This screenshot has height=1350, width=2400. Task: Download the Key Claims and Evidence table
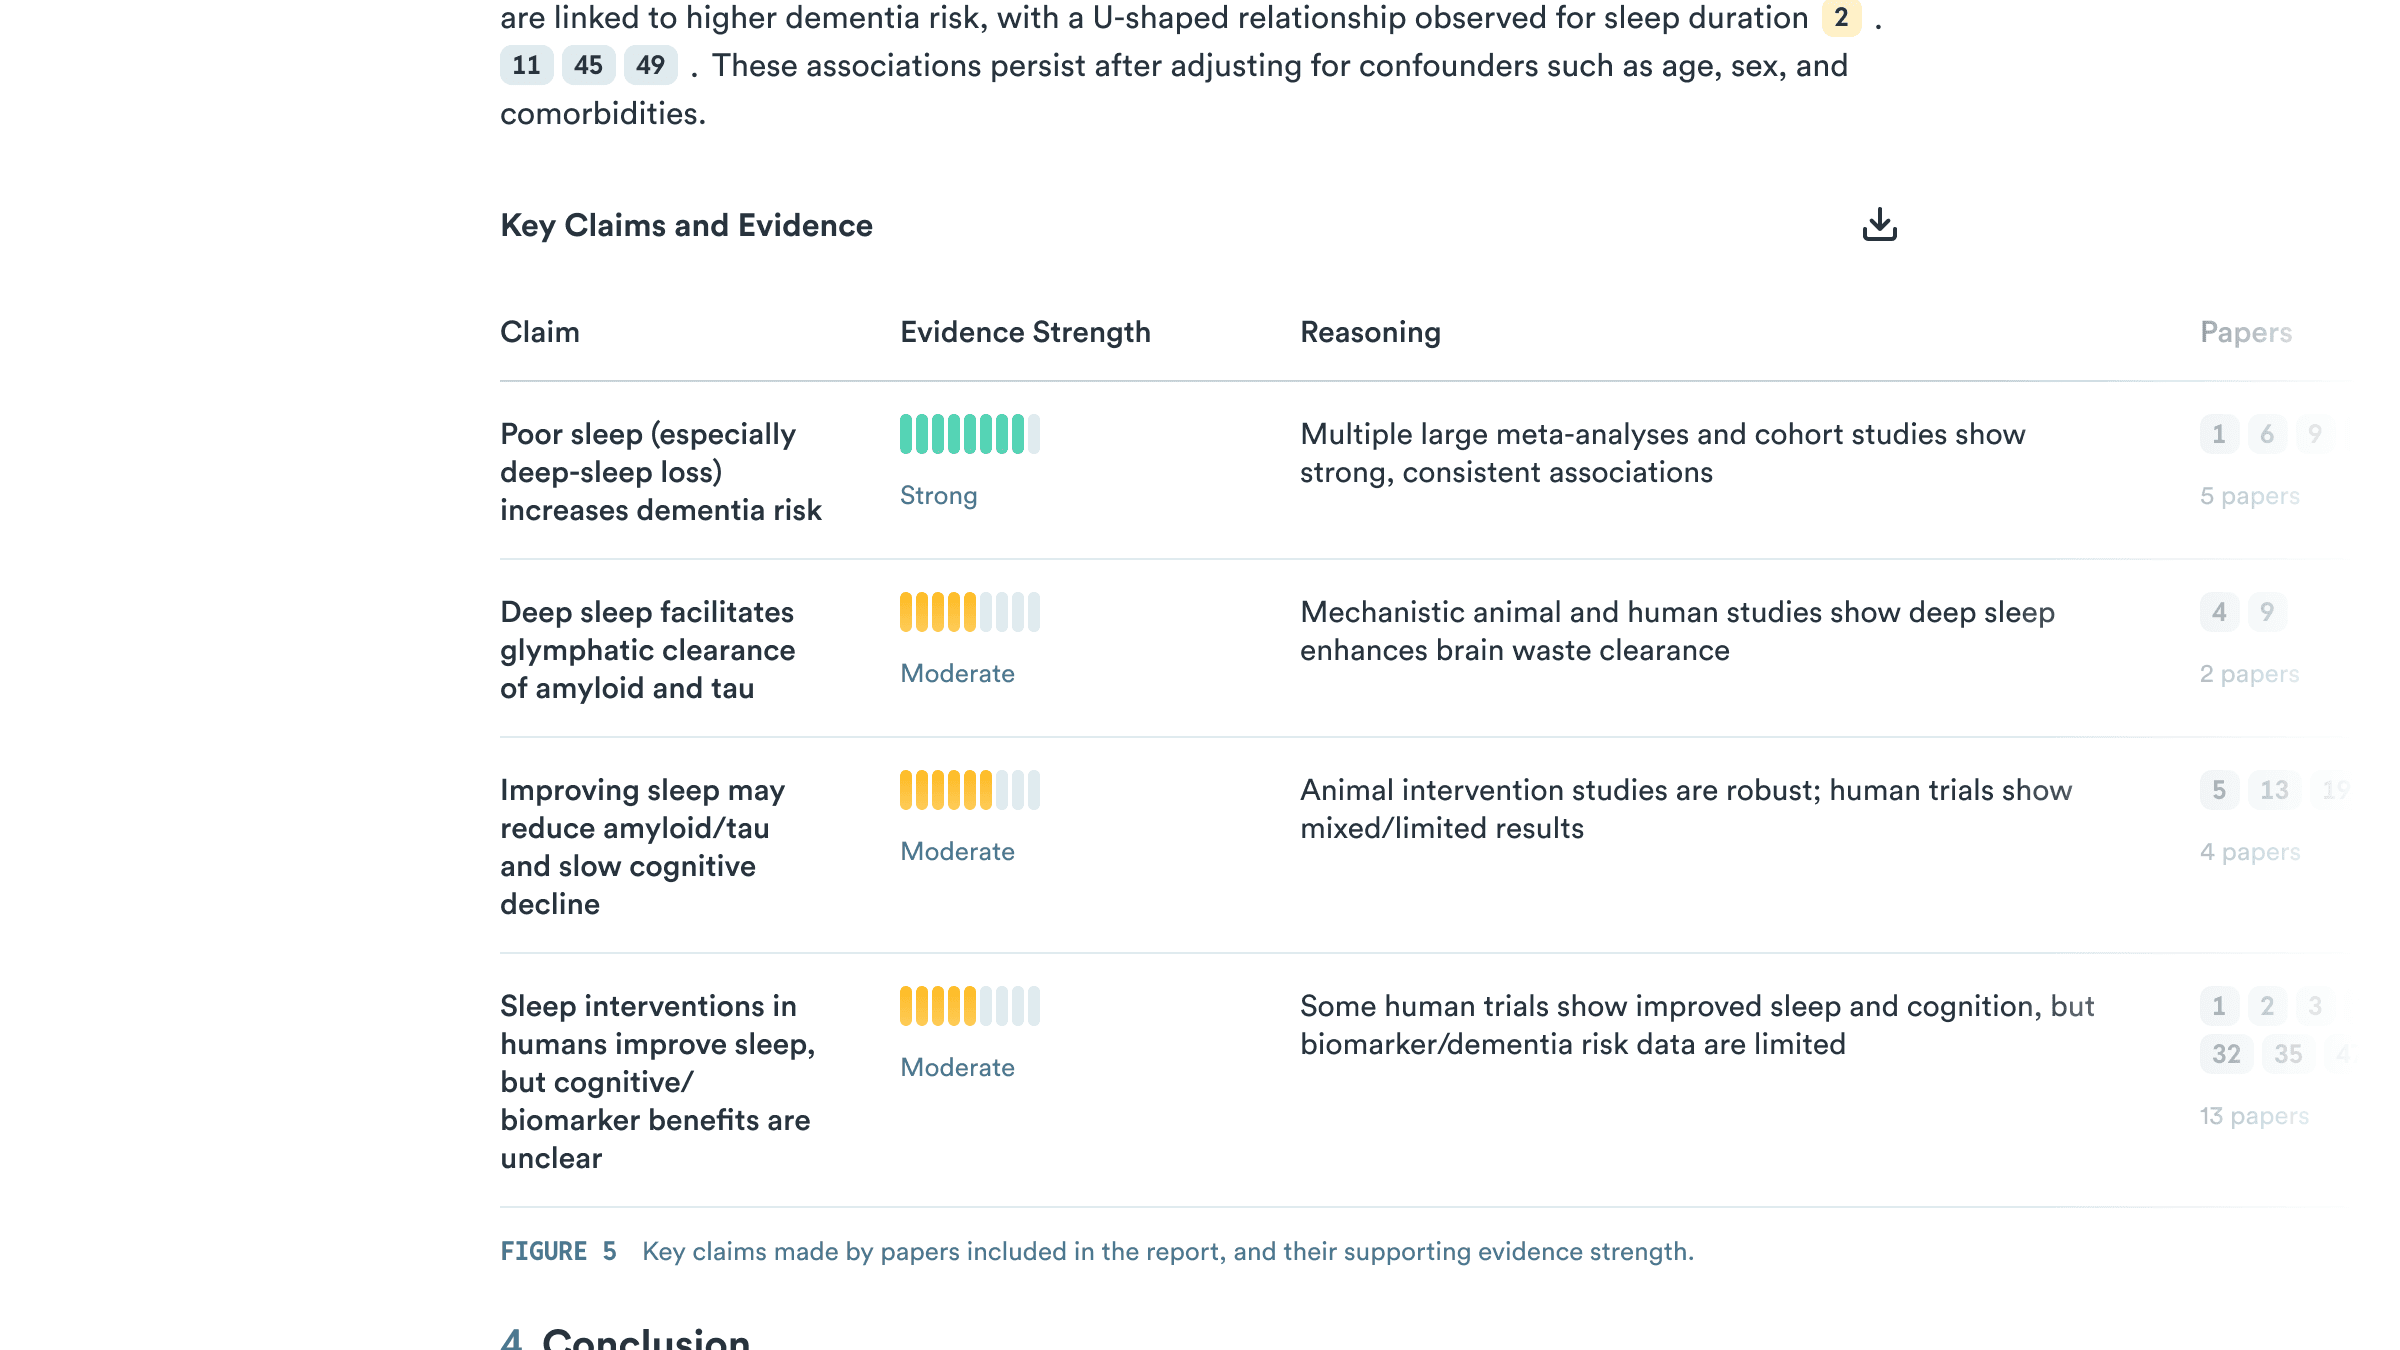pos(1880,224)
